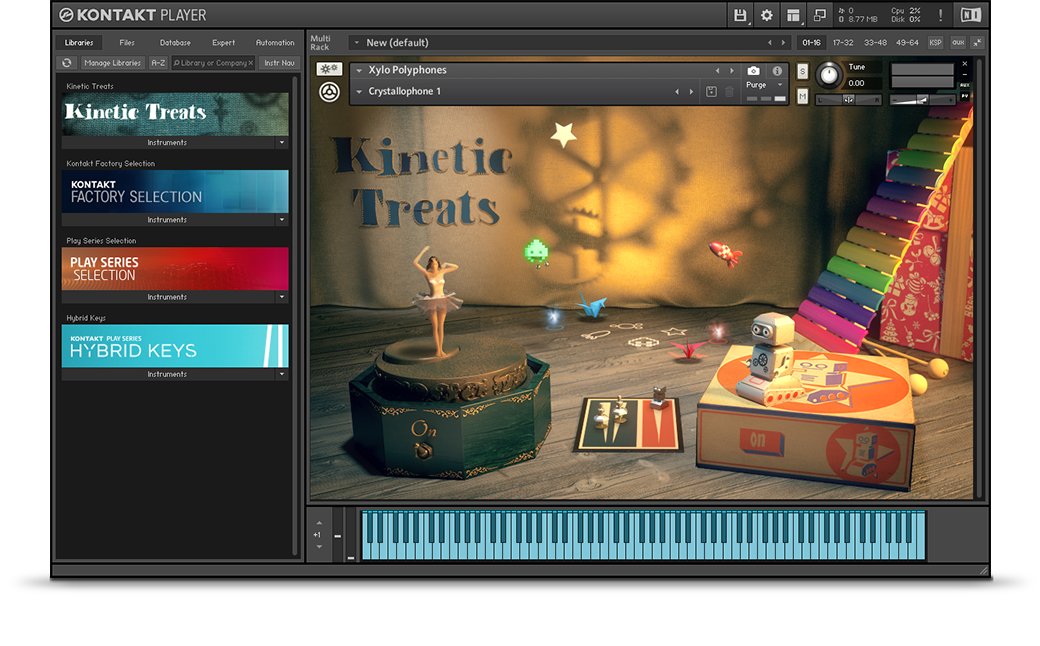Click the panic exclamation mark icon
Viewport: 1040px width, 646px height.
click(940, 15)
